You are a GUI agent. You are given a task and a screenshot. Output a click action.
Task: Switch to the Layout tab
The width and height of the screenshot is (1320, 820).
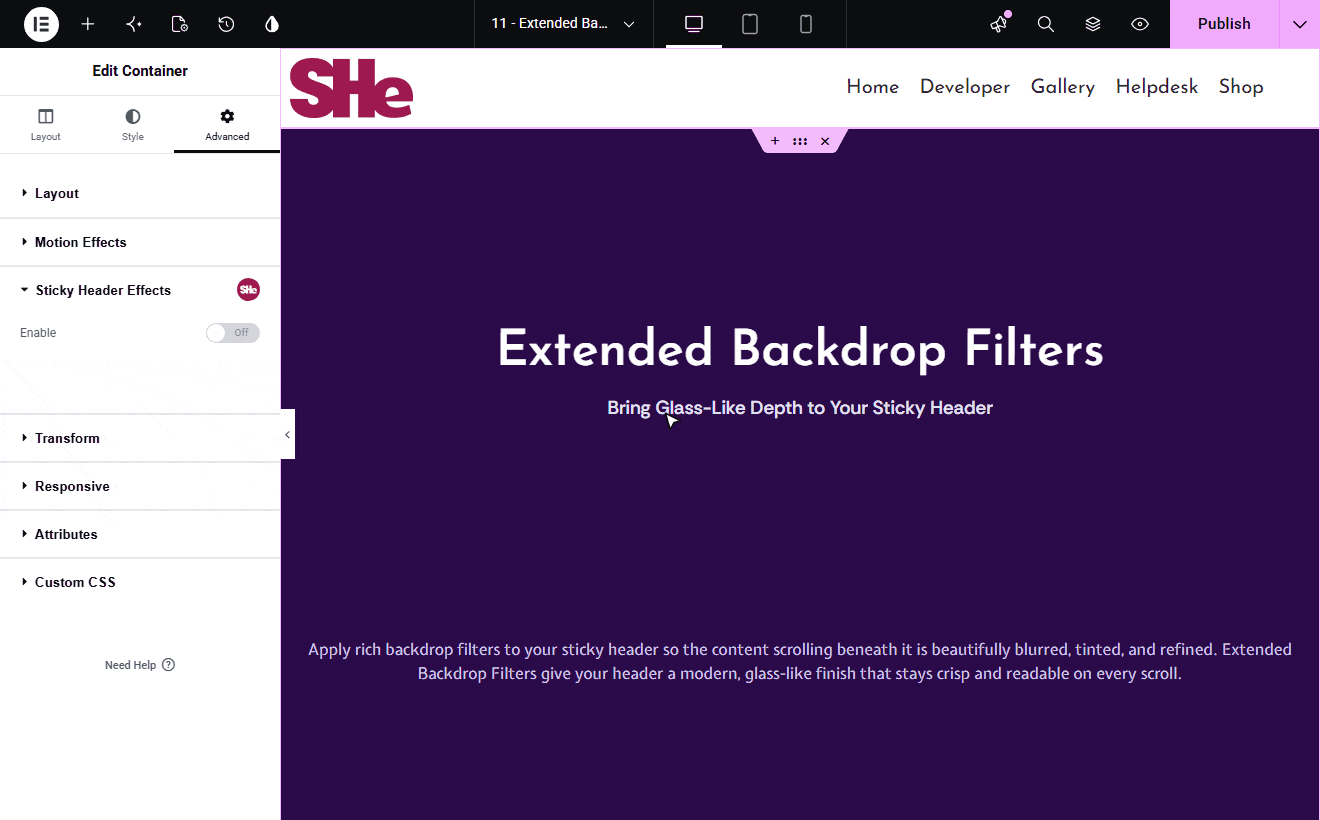pyautogui.click(x=46, y=125)
